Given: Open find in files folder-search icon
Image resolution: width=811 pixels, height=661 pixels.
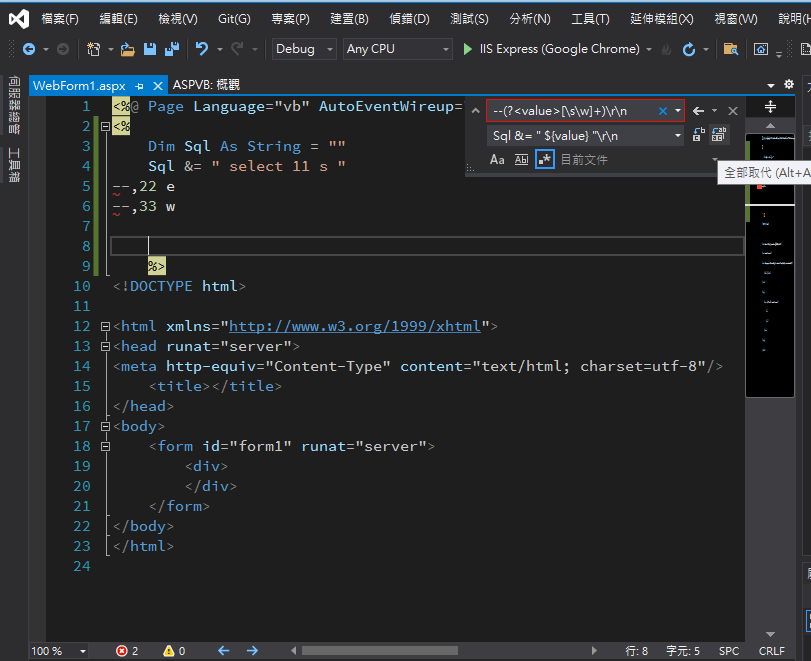Looking at the screenshot, I should coord(730,49).
